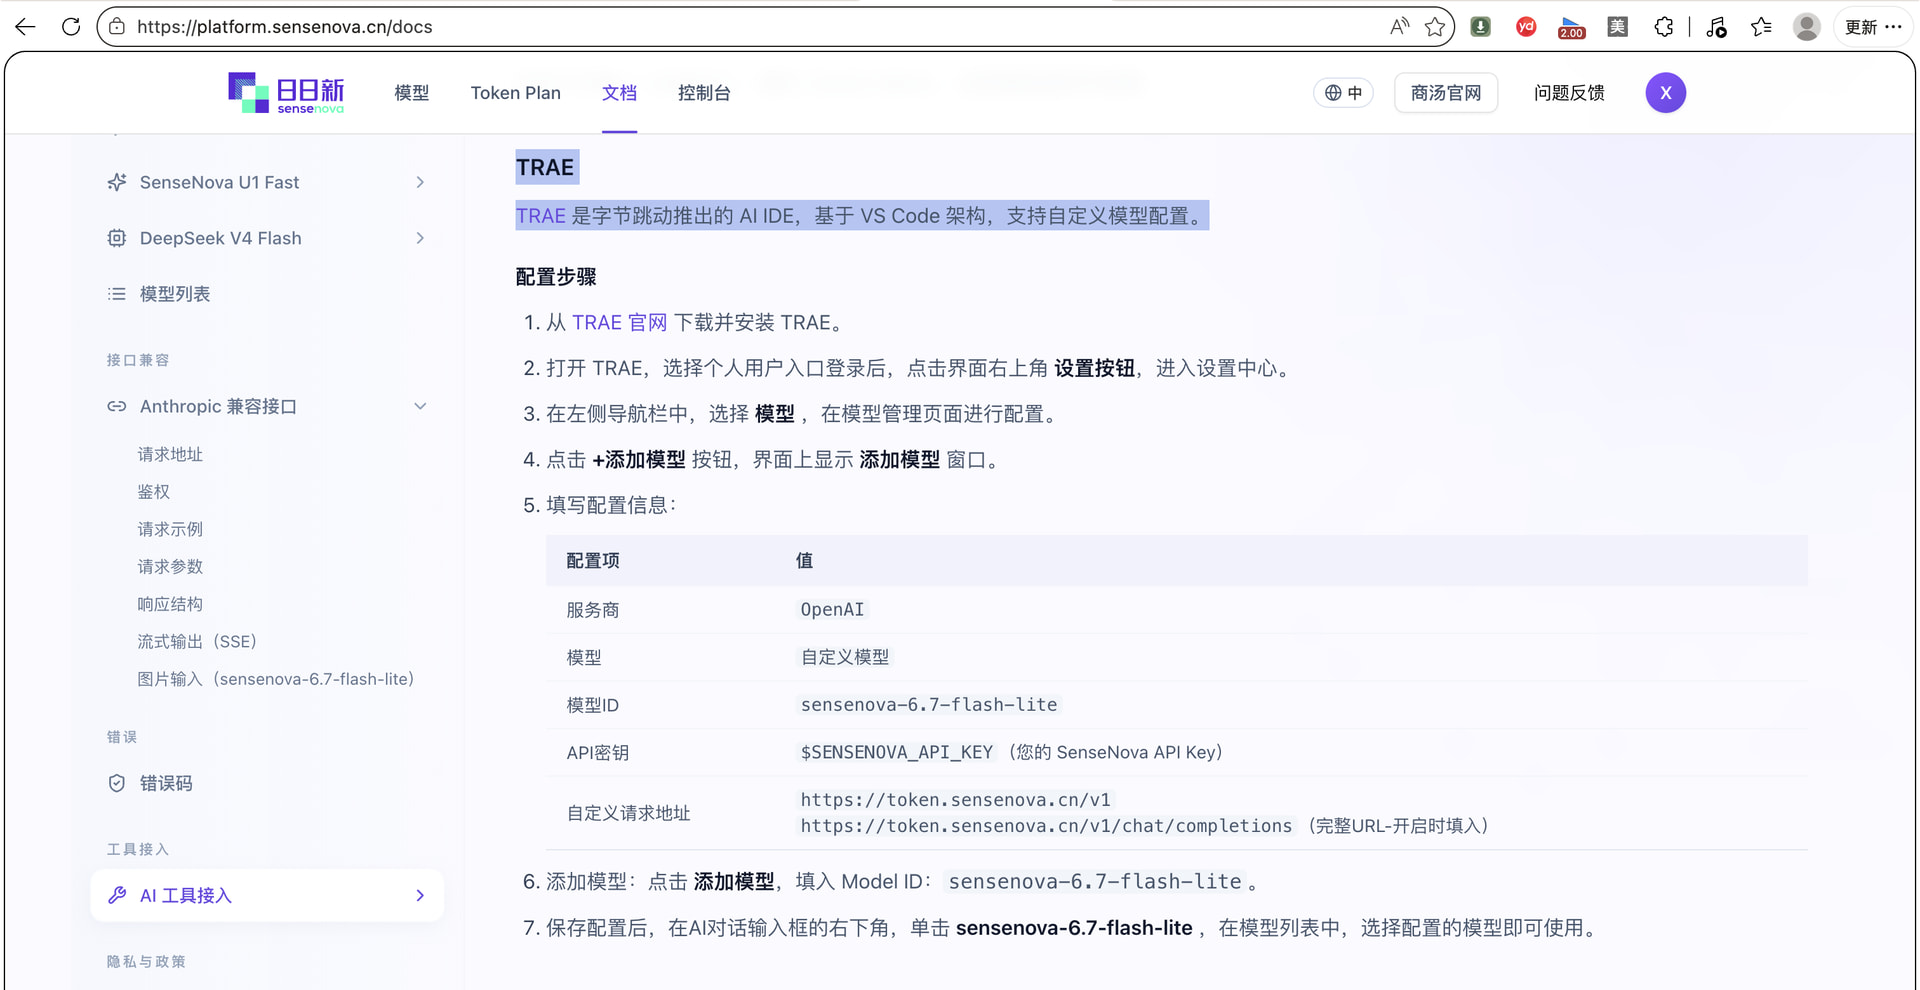
Task: Expand the AI 工具接入 chevron
Action: pos(420,895)
